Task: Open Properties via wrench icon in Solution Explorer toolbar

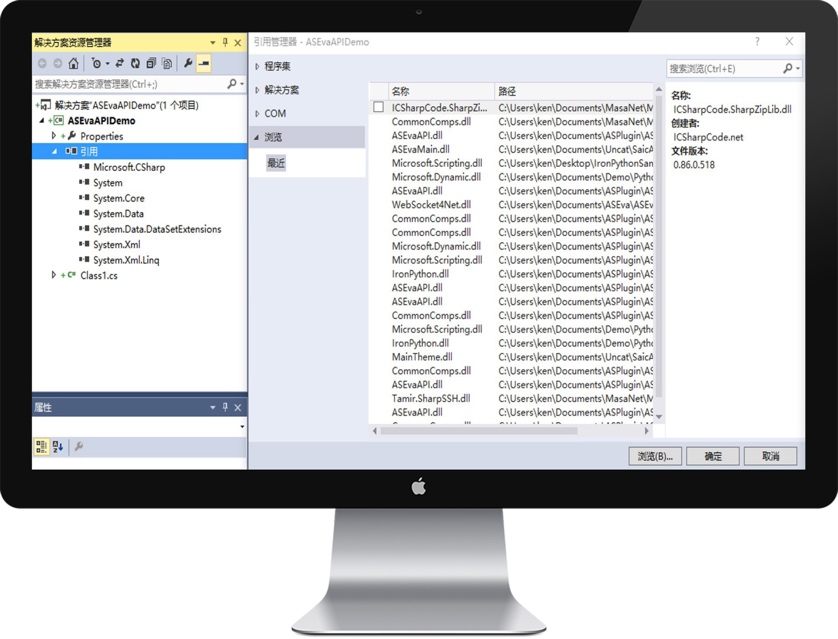Action: pos(187,64)
